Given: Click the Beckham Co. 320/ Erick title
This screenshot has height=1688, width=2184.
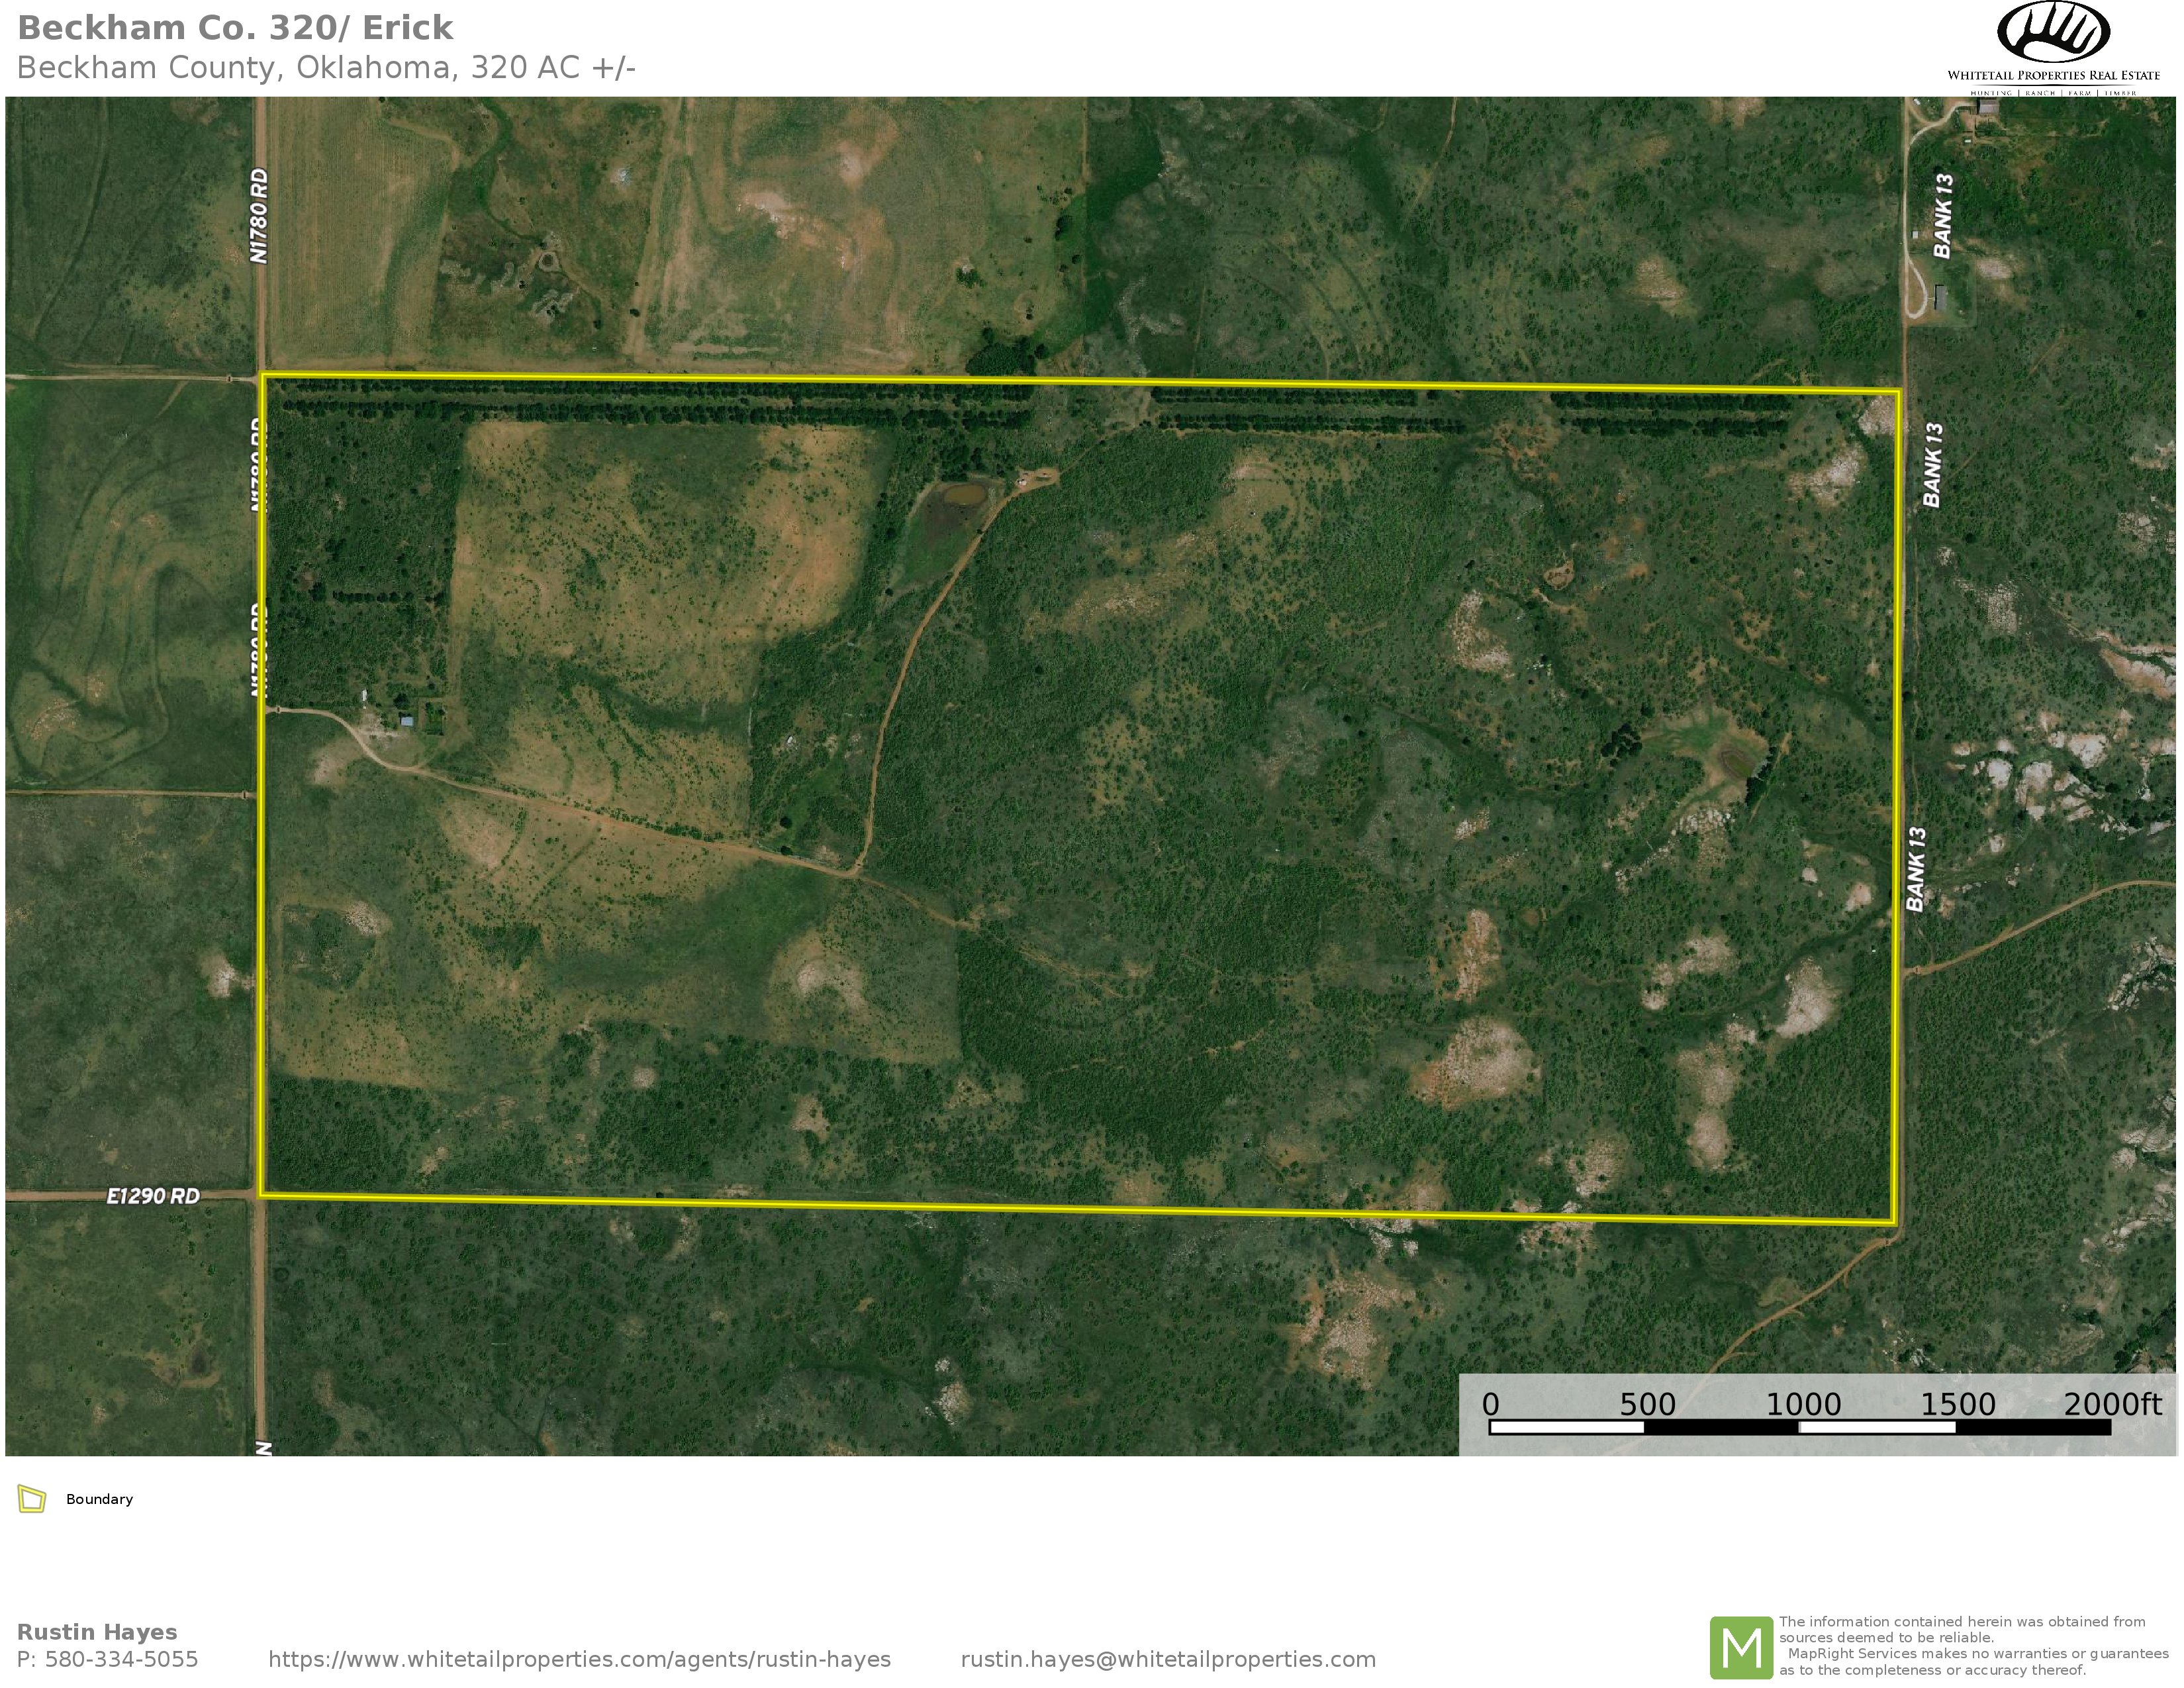Looking at the screenshot, I should 235,28.
